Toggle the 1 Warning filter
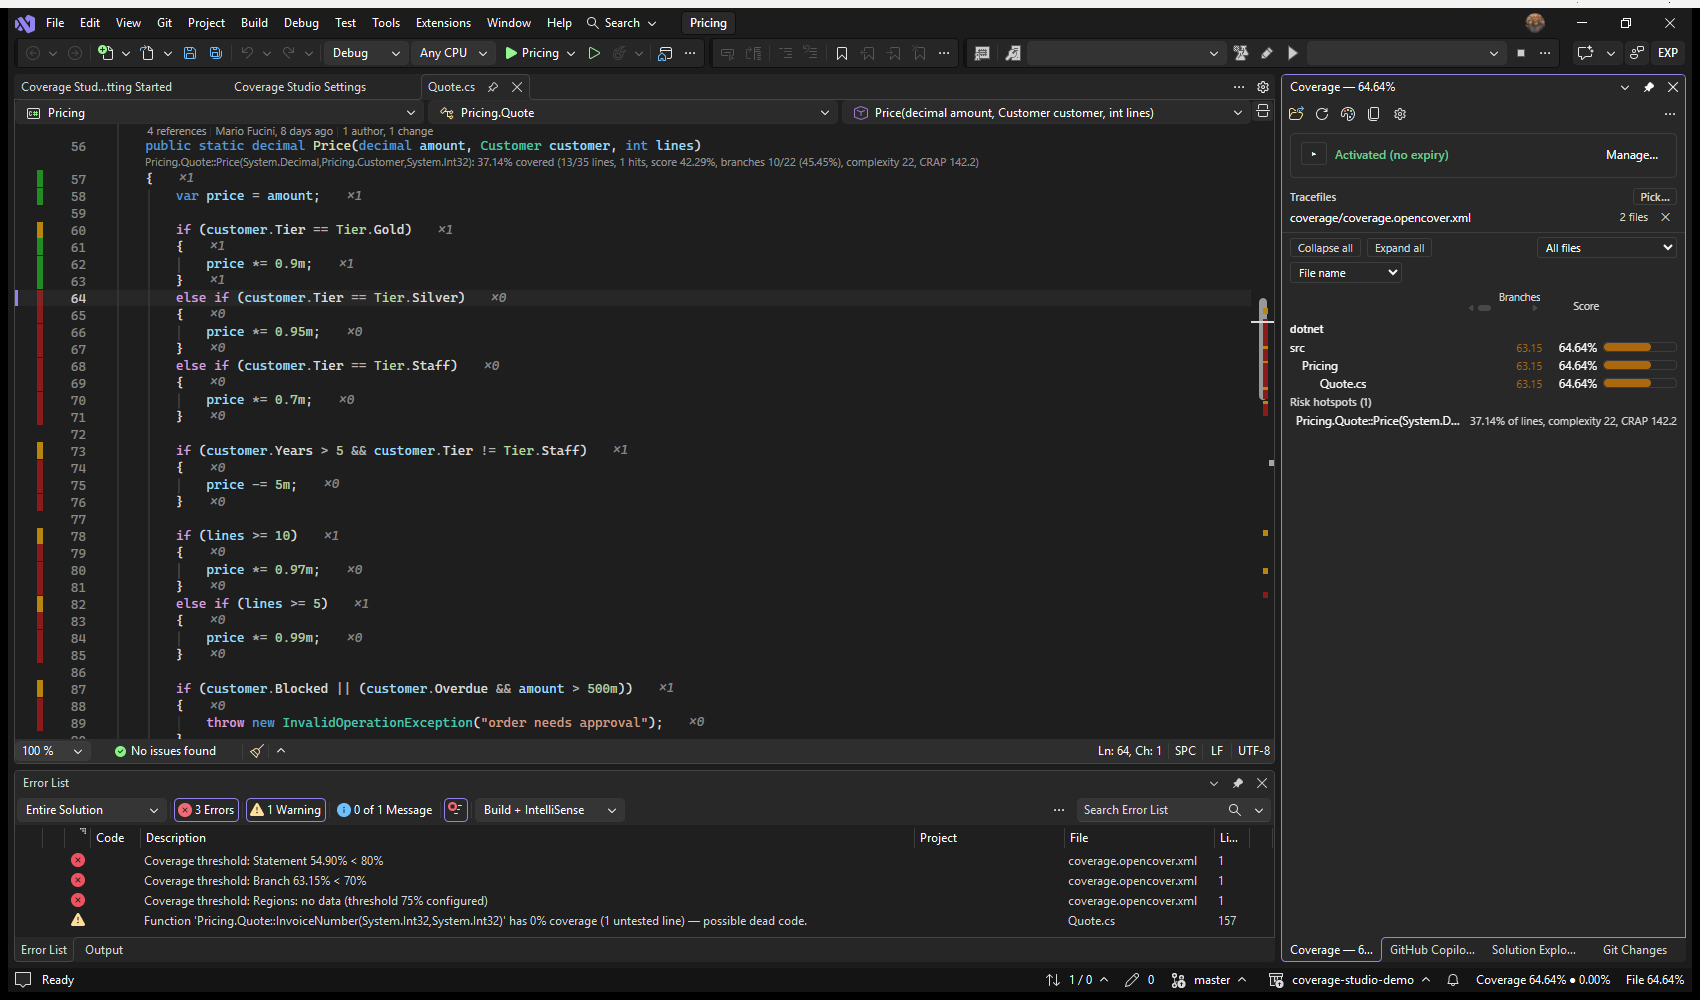 [286, 810]
